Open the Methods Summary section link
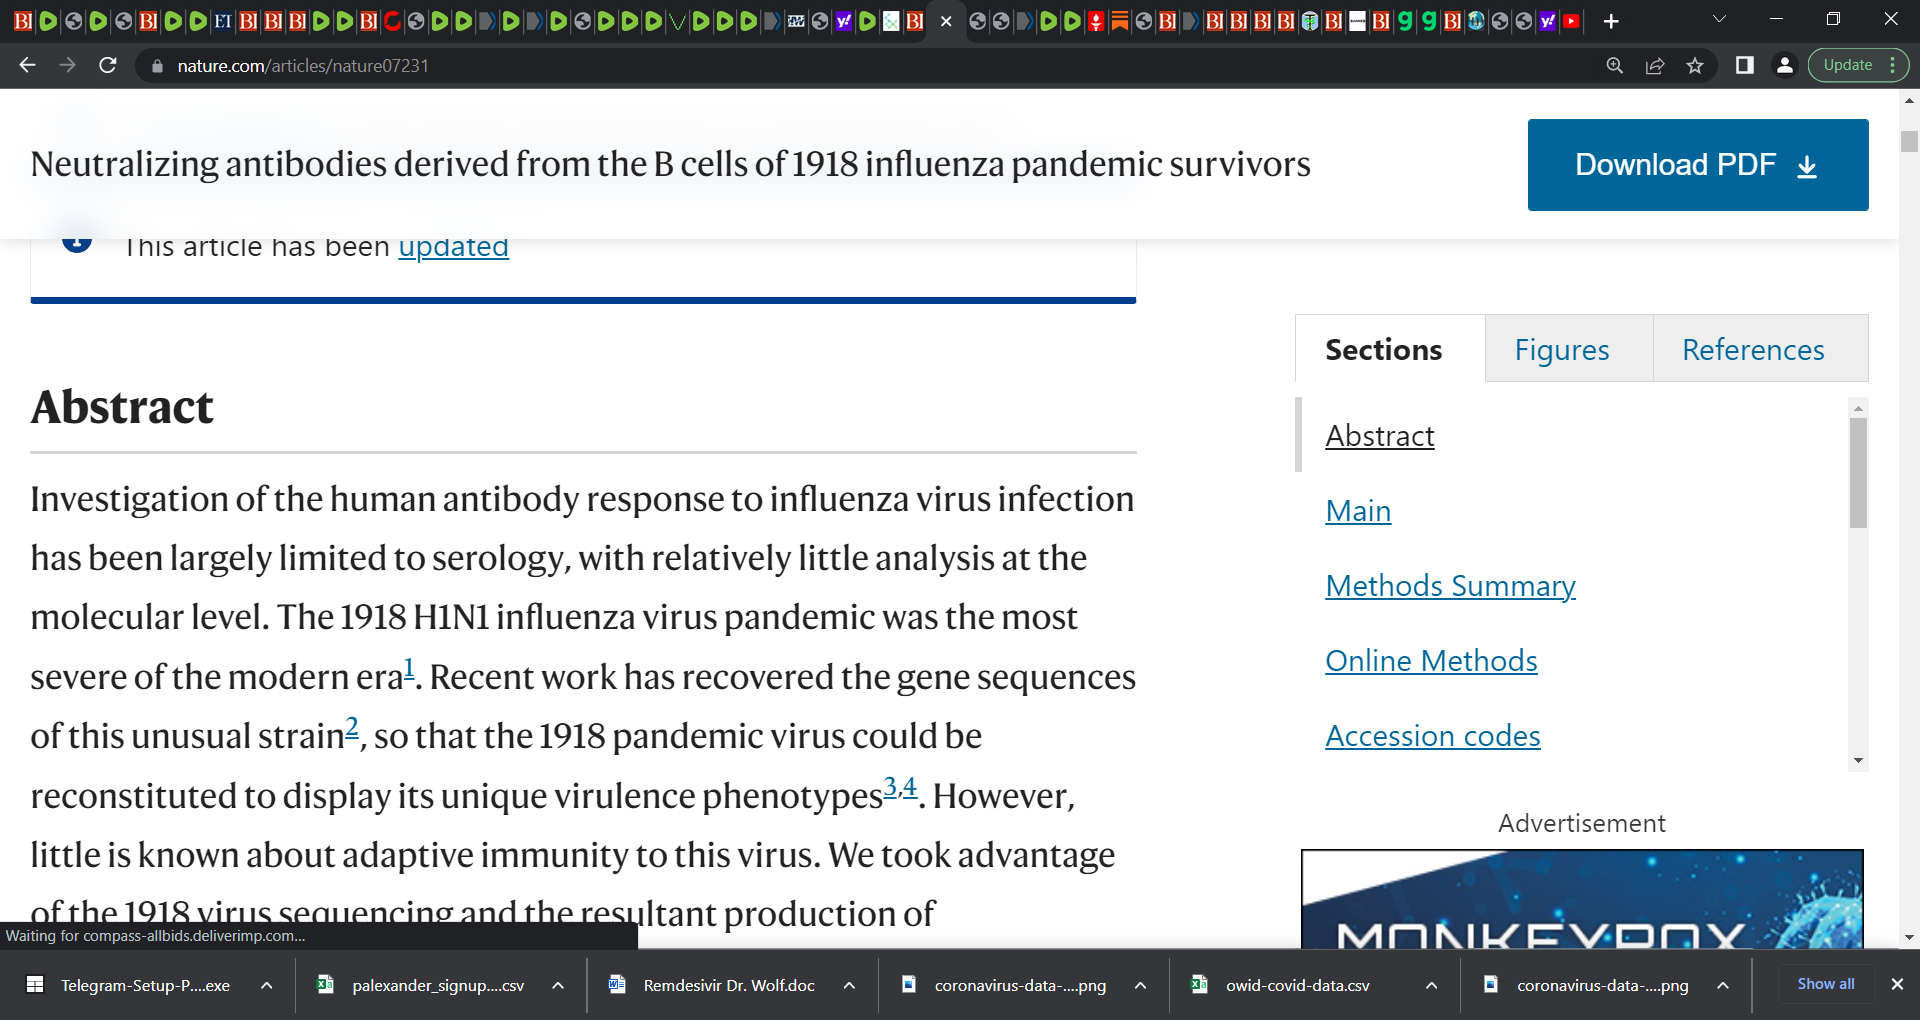 (x=1450, y=585)
